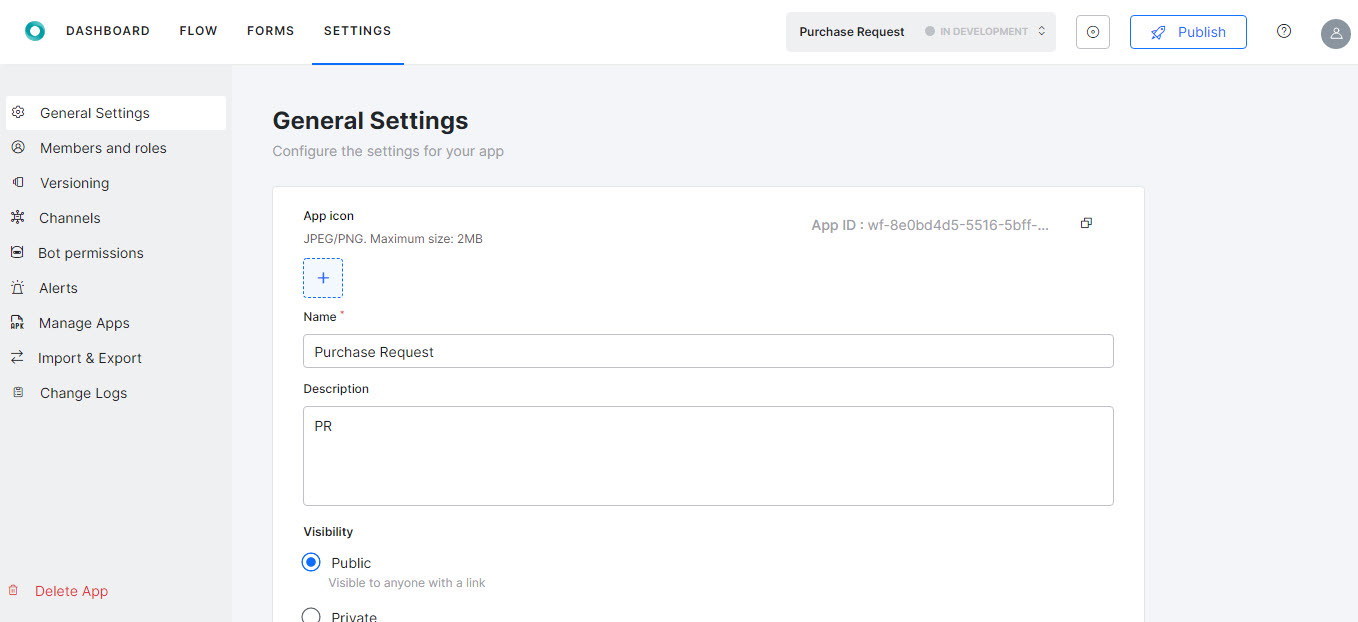Select the Public visibility option
The image size is (1358, 622).
(x=311, y=562)
